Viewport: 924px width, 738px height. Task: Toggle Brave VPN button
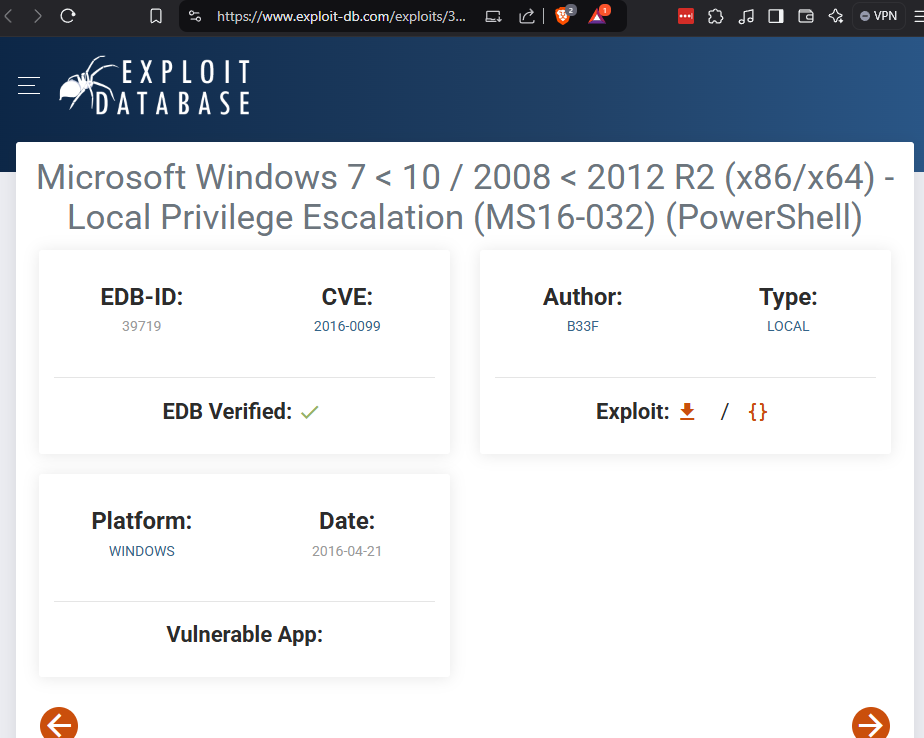(879, 16)
